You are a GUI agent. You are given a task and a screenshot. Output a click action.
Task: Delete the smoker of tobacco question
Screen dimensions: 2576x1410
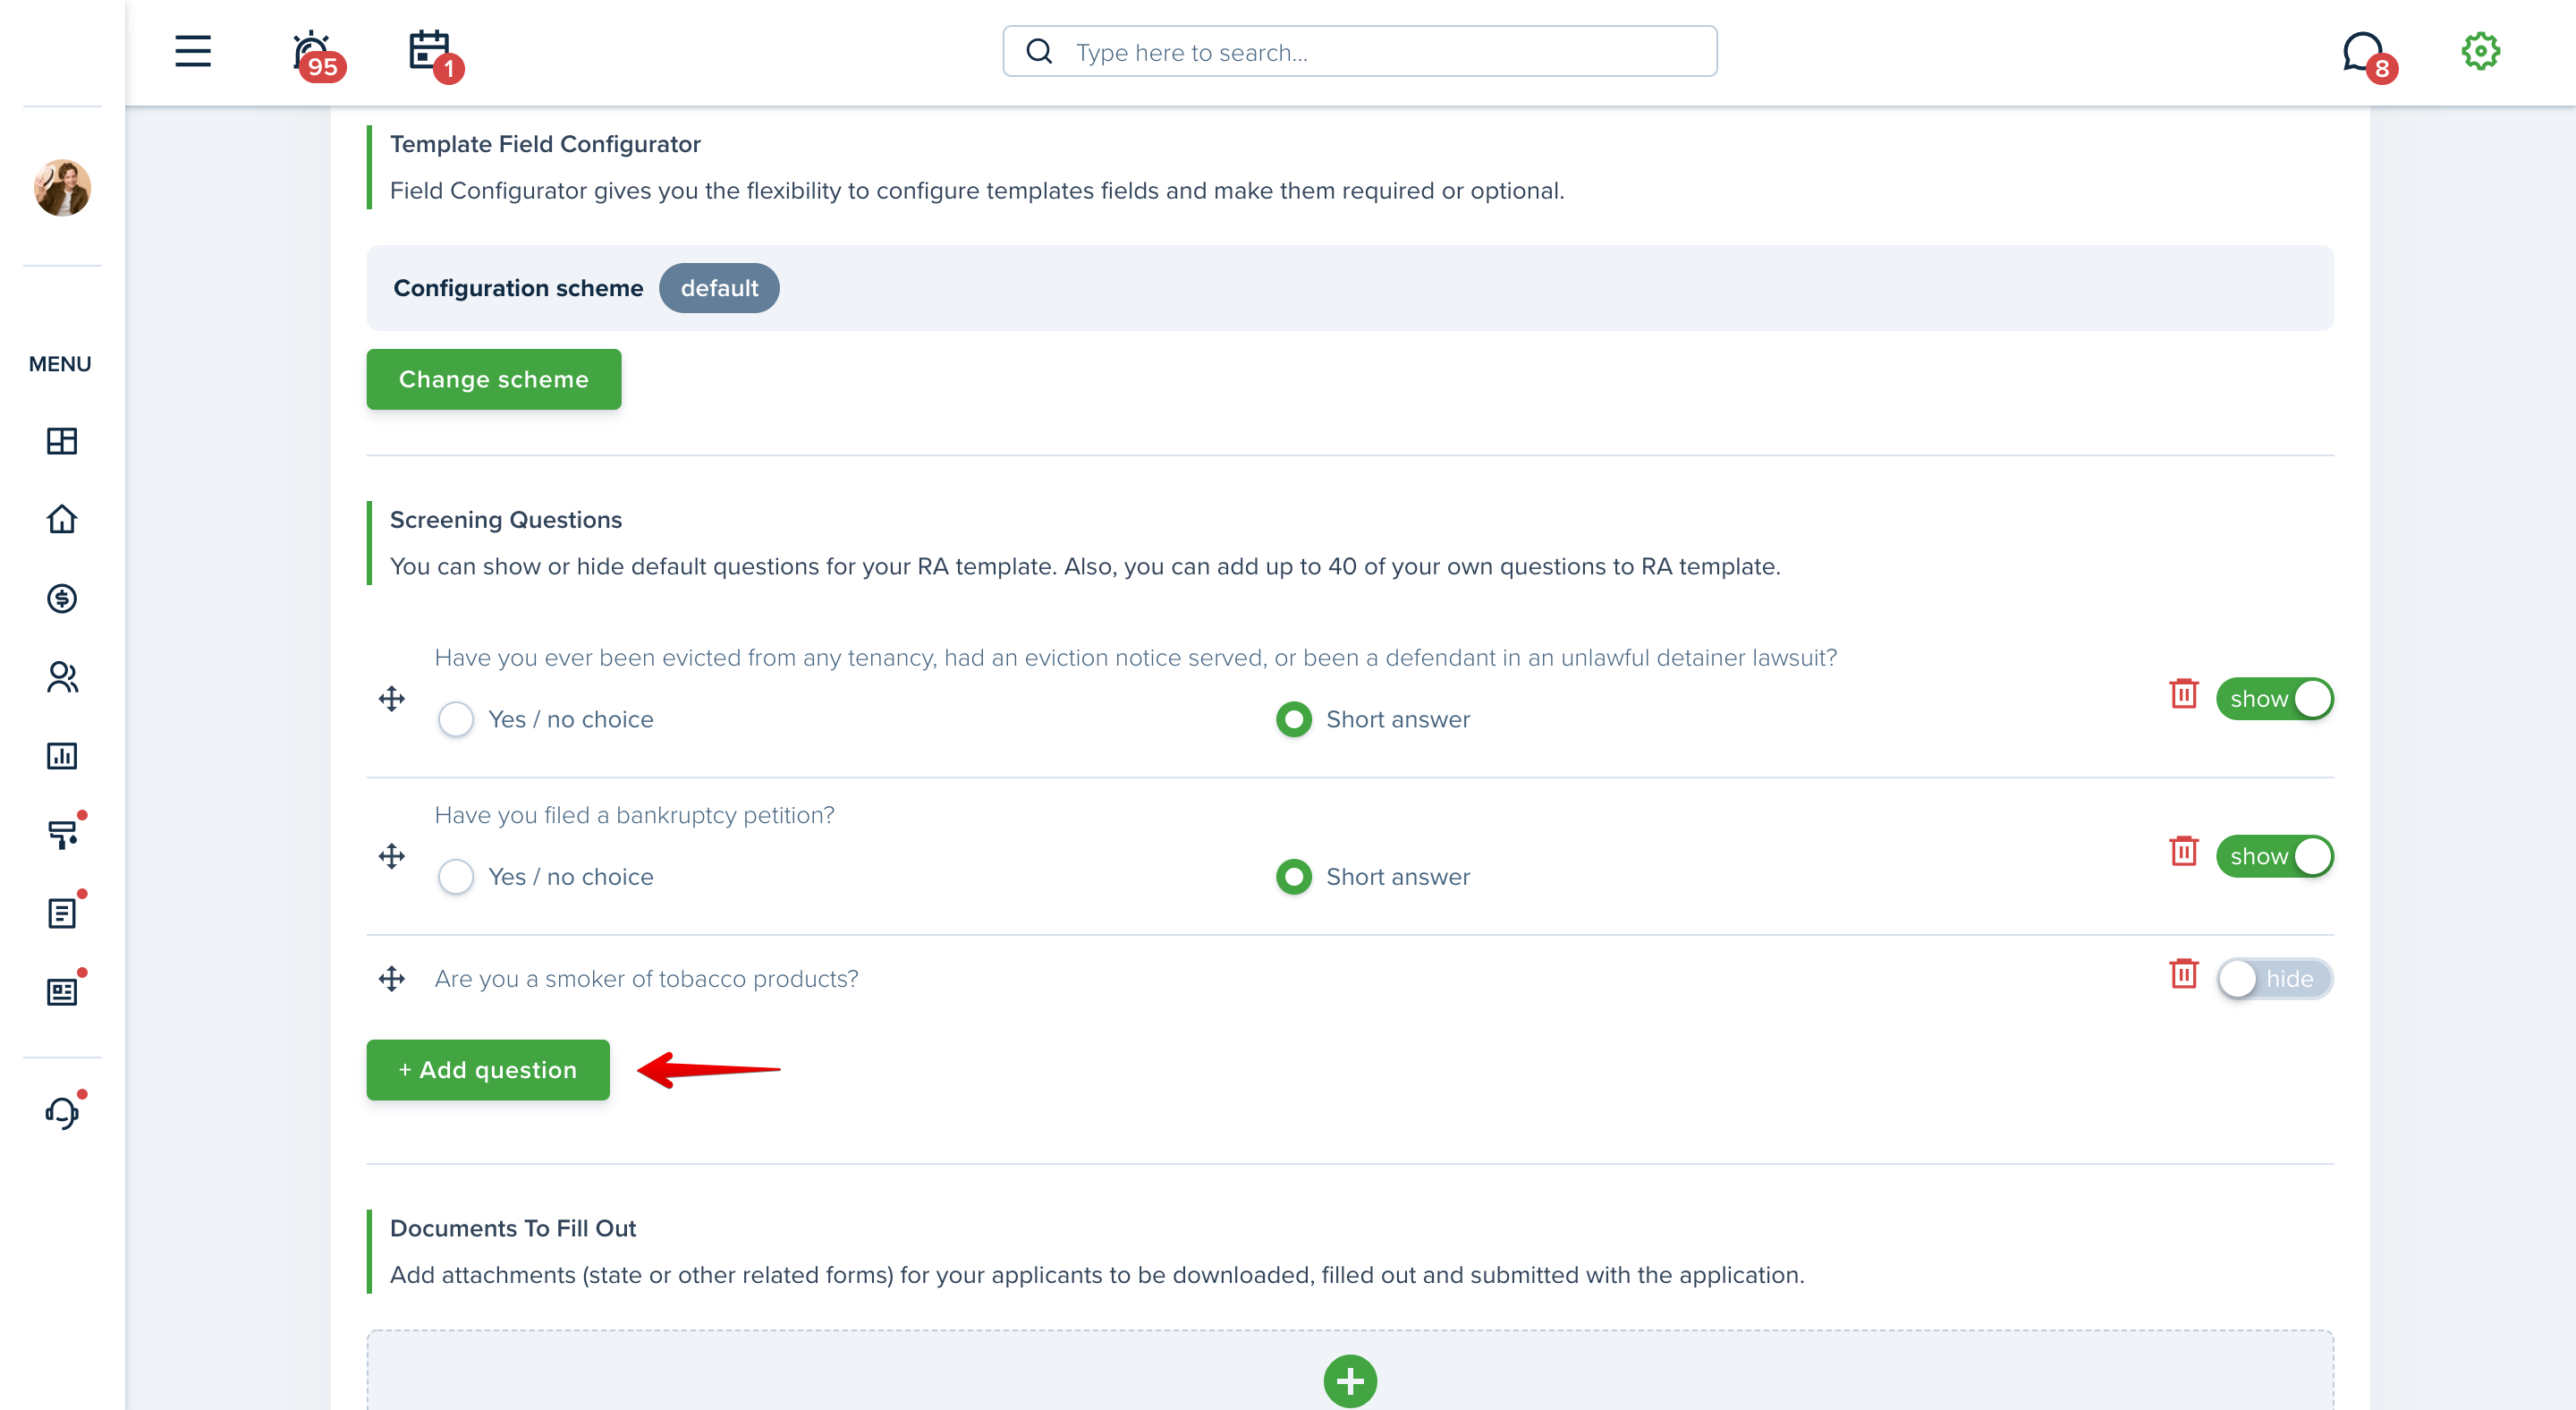(x=2183, y=973)
